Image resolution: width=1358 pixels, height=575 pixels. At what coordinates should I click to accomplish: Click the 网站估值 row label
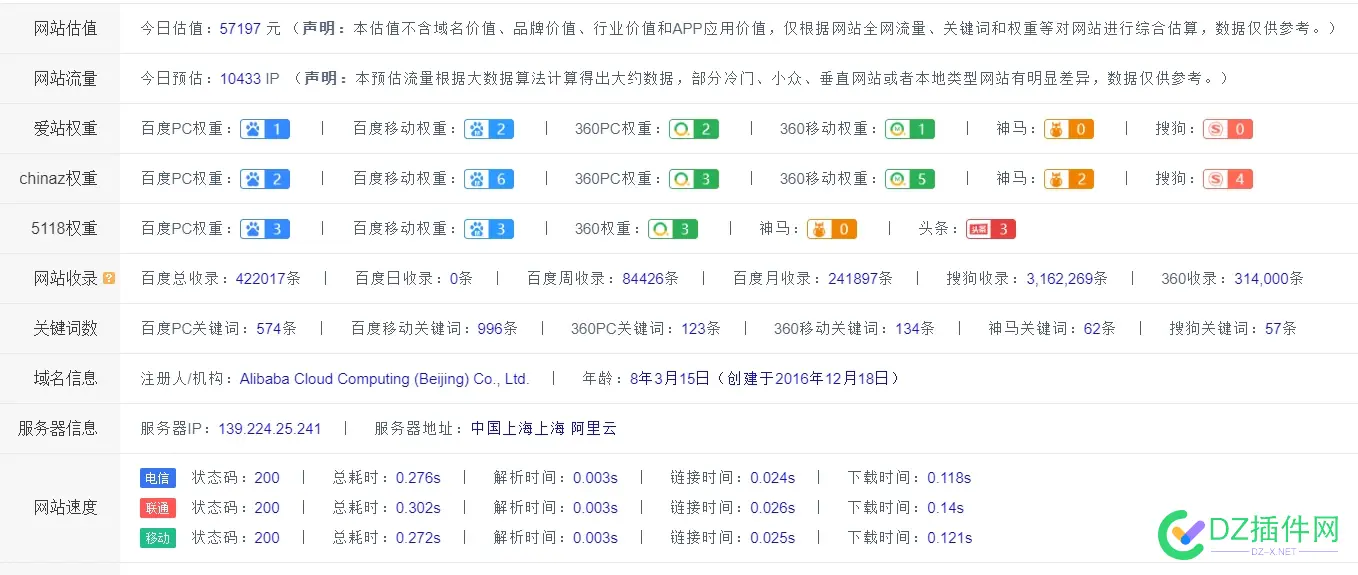point(65,28)
